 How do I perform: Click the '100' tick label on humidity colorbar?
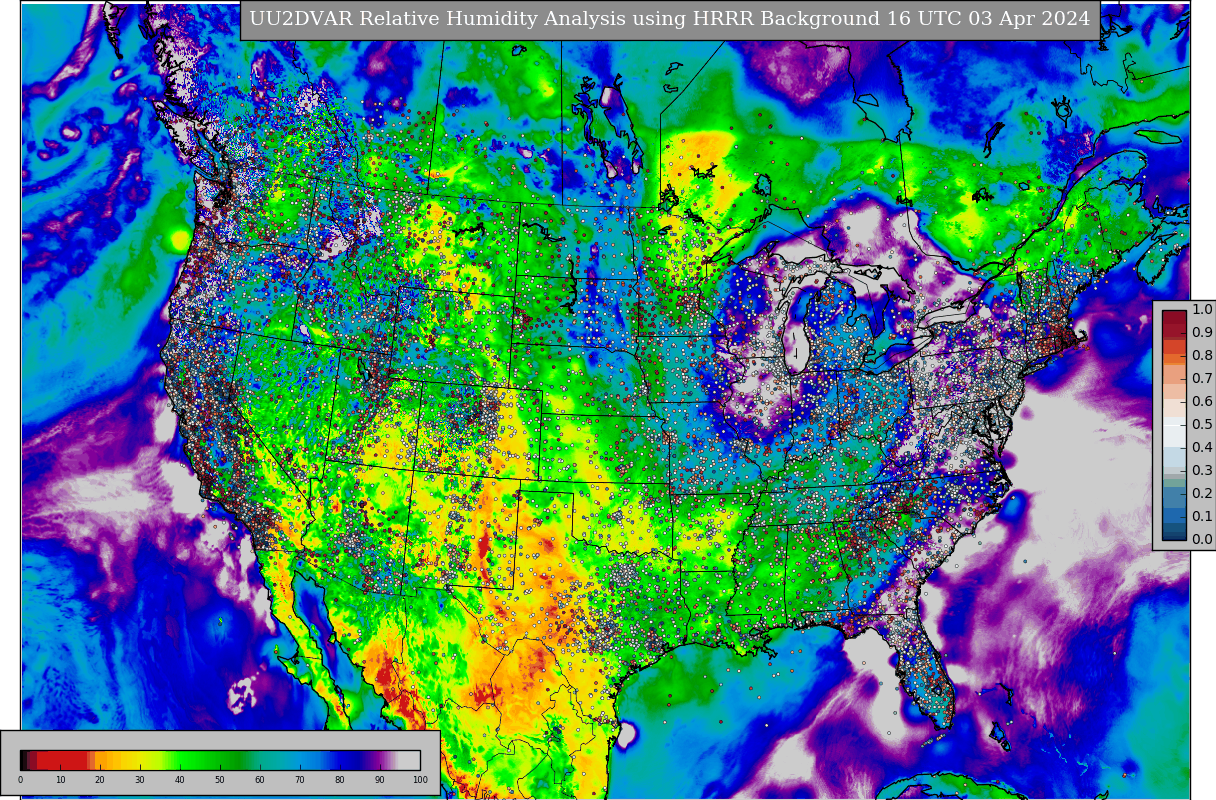coord(420,780)
